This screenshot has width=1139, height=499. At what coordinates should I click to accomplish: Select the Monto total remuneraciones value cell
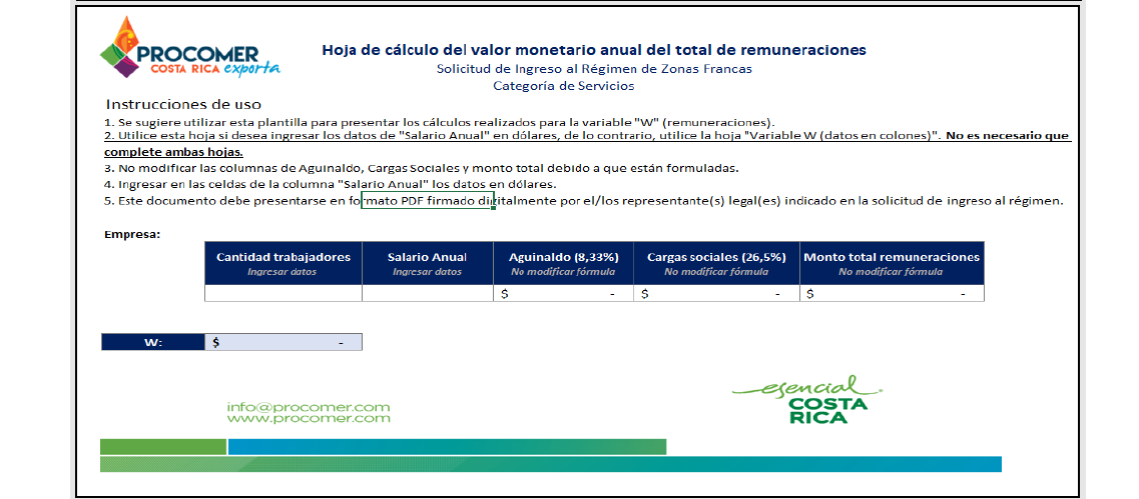pos(891,294)
